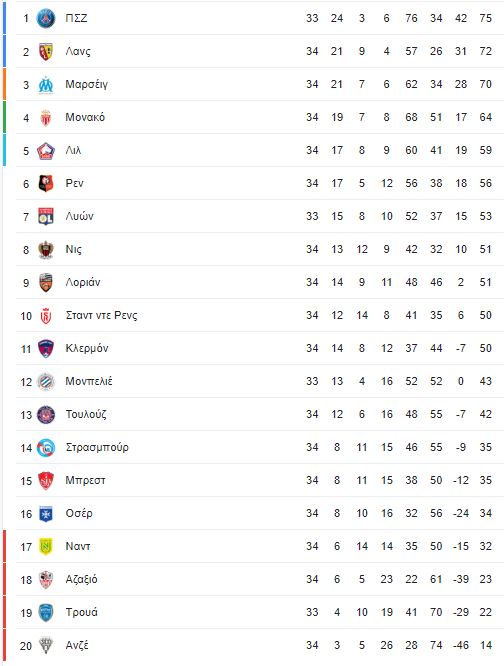The image size is (504, 666).
Task: Click the Οσέρ team name
Action: [x=79, y=514]
